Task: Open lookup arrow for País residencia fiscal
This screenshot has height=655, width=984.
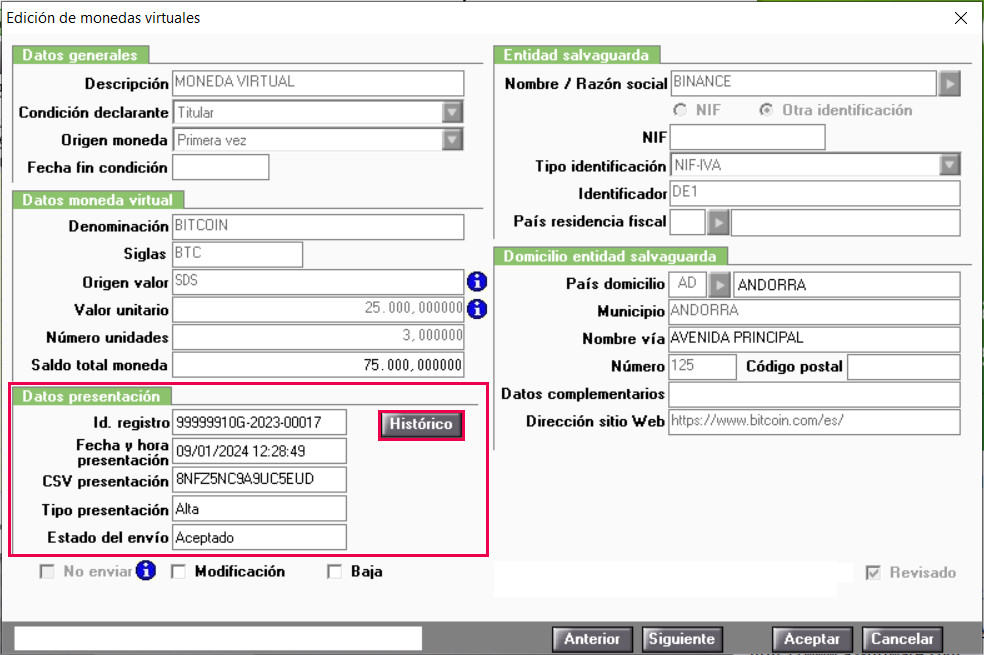Action: click(x=719, y=222)
